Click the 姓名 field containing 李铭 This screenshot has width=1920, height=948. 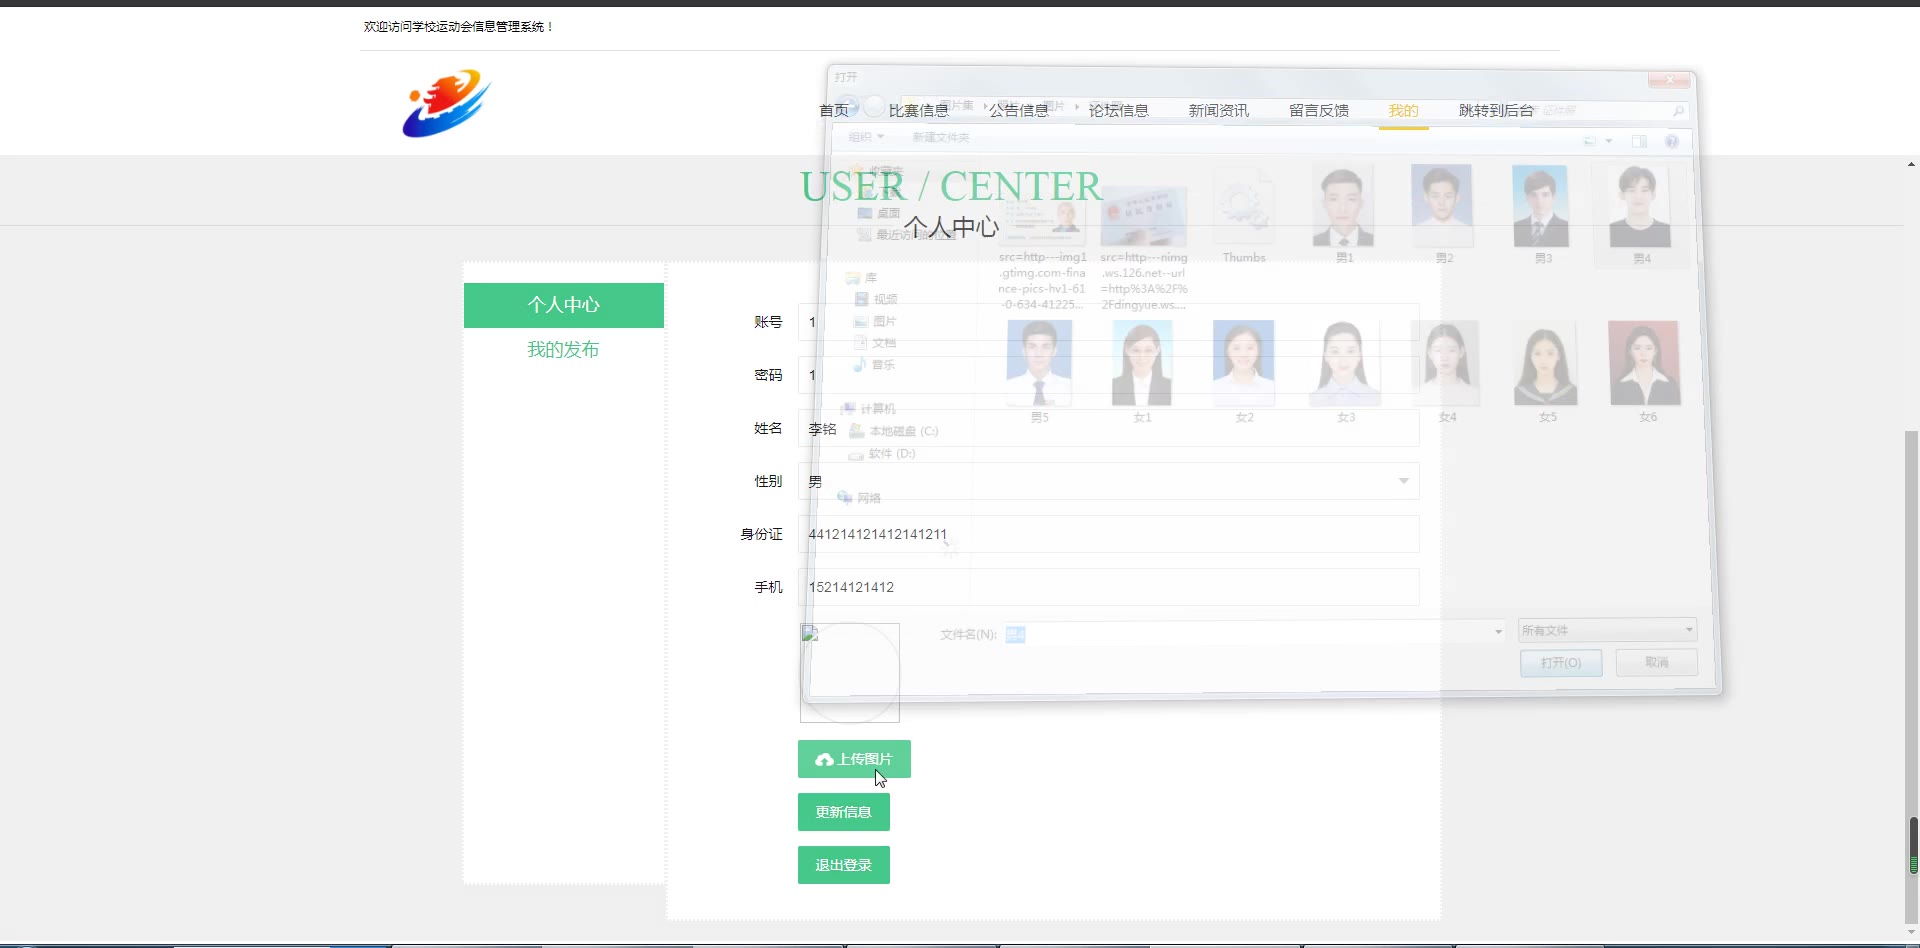(x=1109, y=428)
